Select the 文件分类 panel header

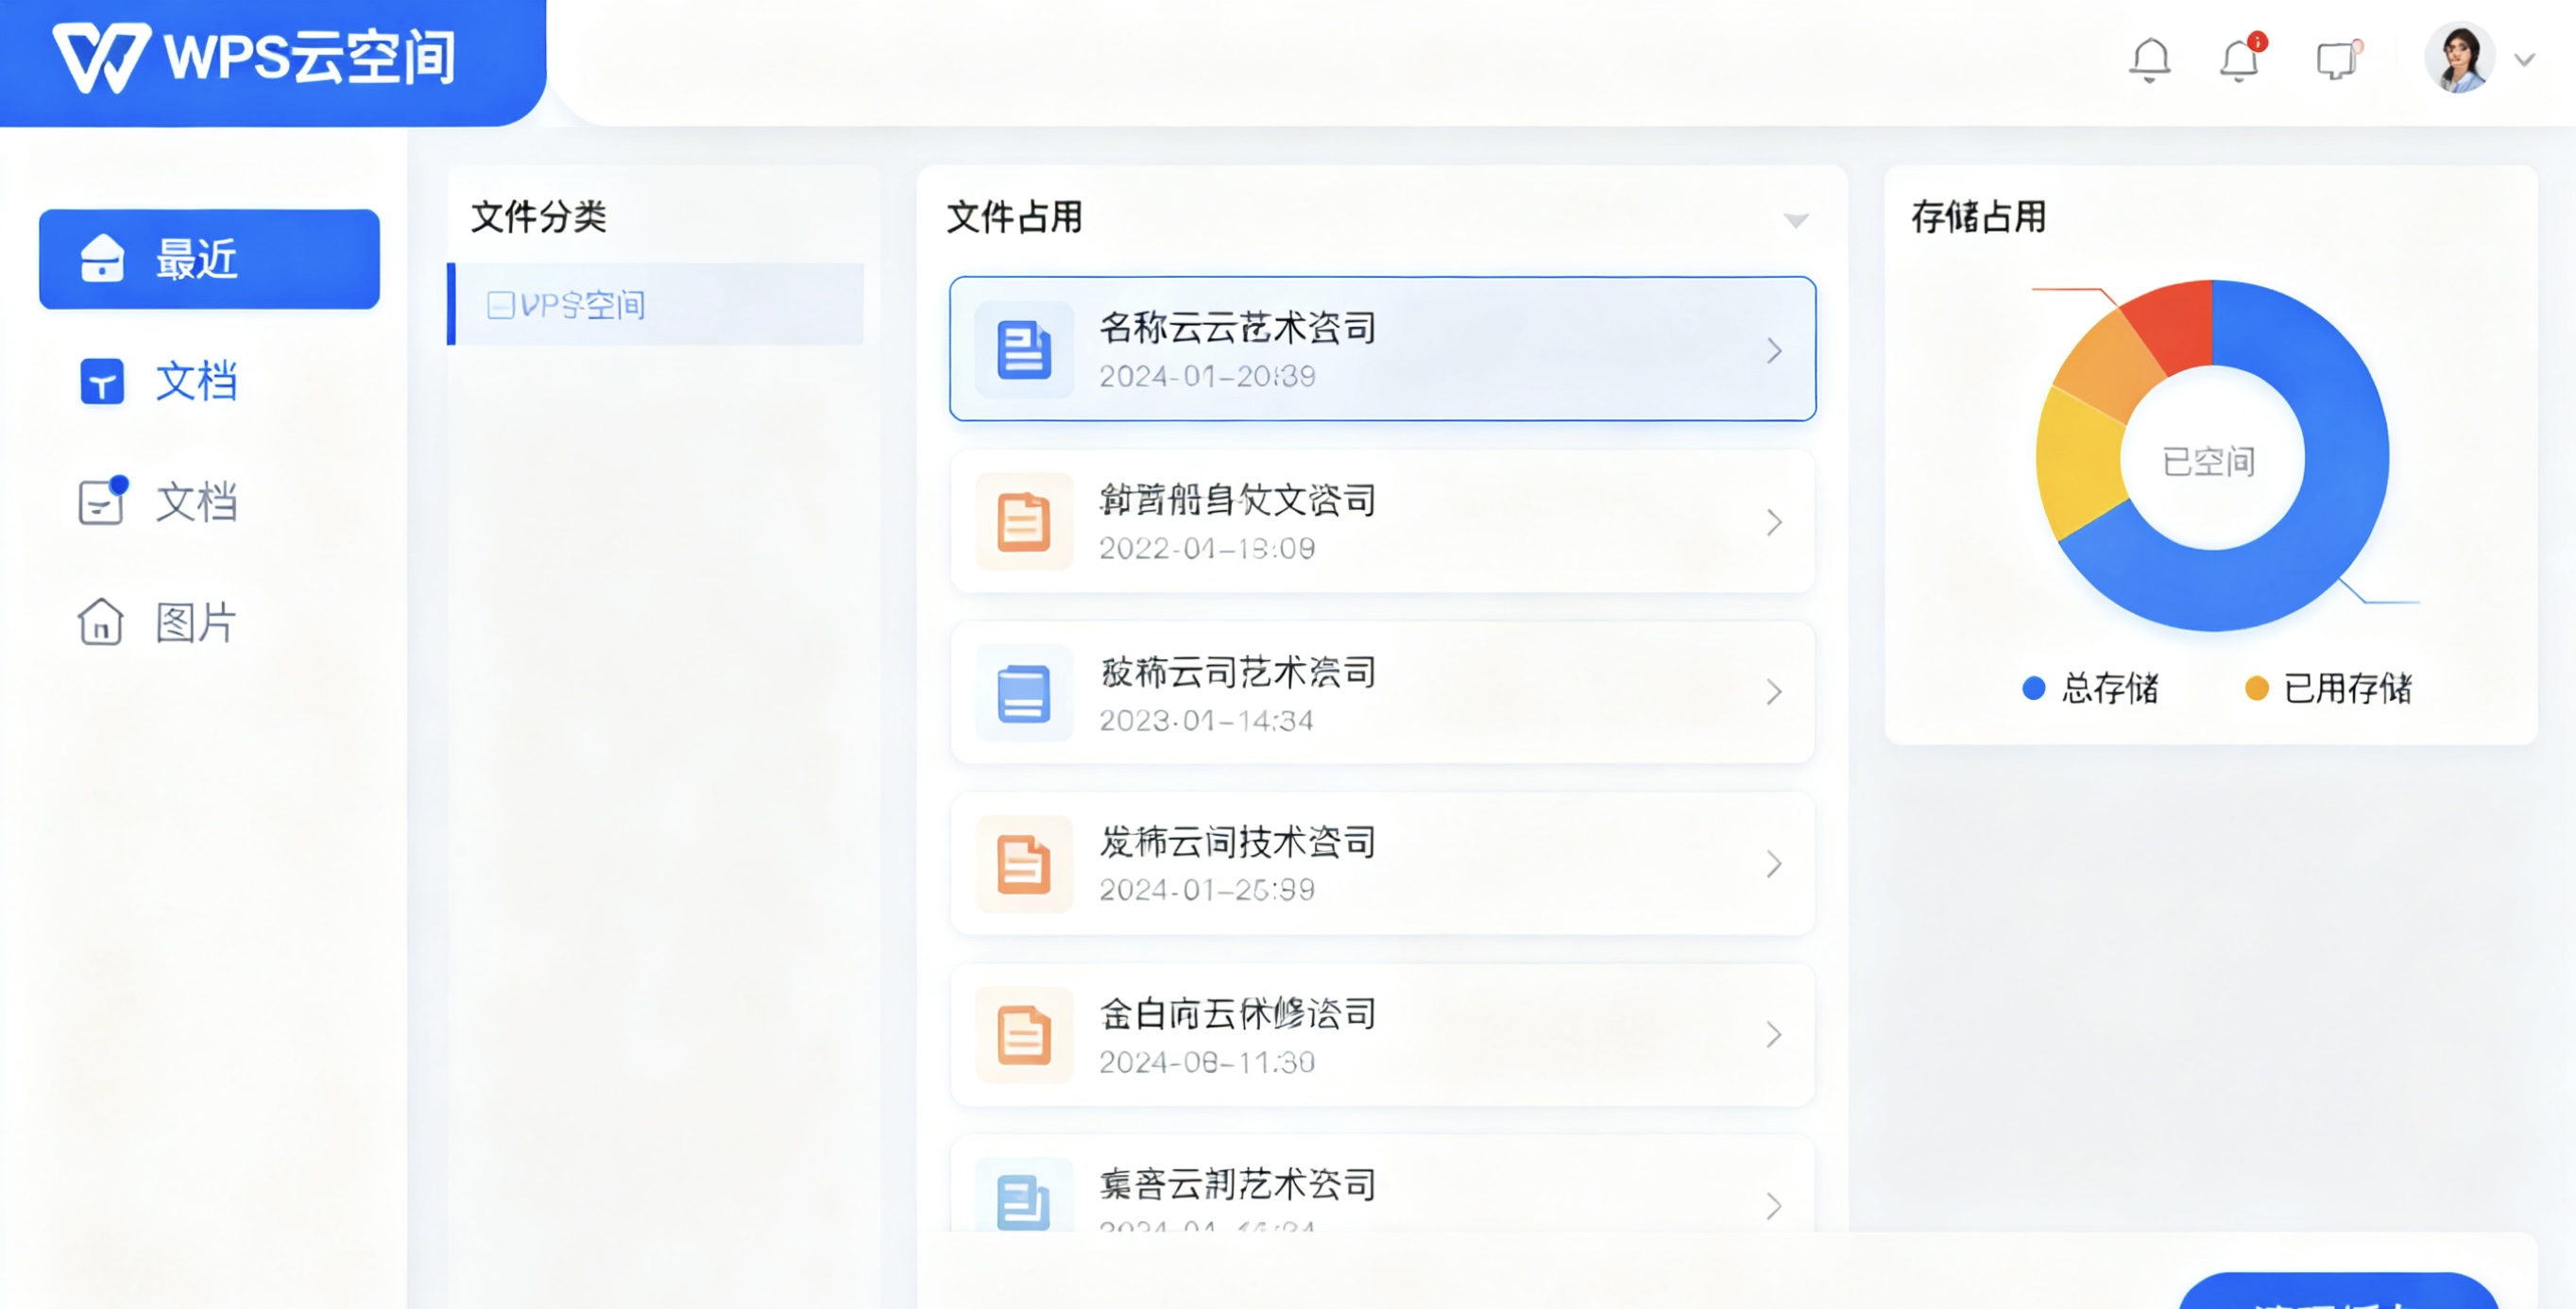click(540, 217)
